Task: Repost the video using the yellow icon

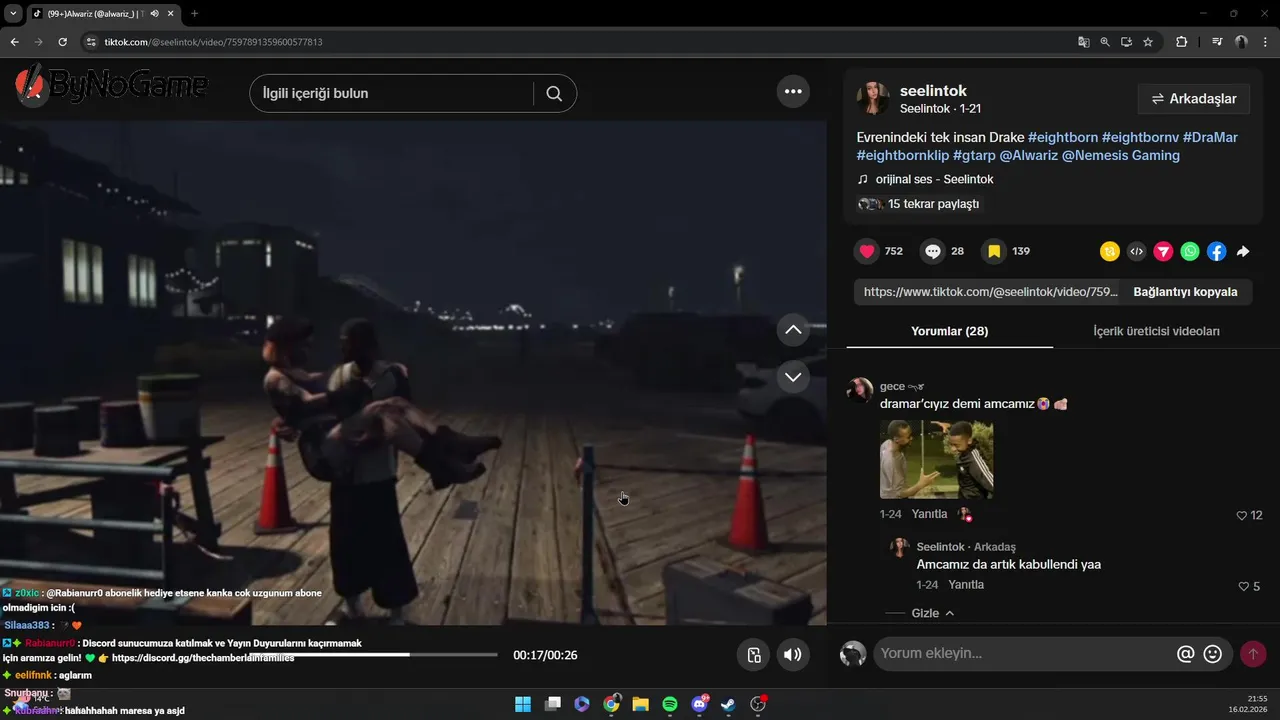Action: pyautogui.click(x=1109, y=252)
